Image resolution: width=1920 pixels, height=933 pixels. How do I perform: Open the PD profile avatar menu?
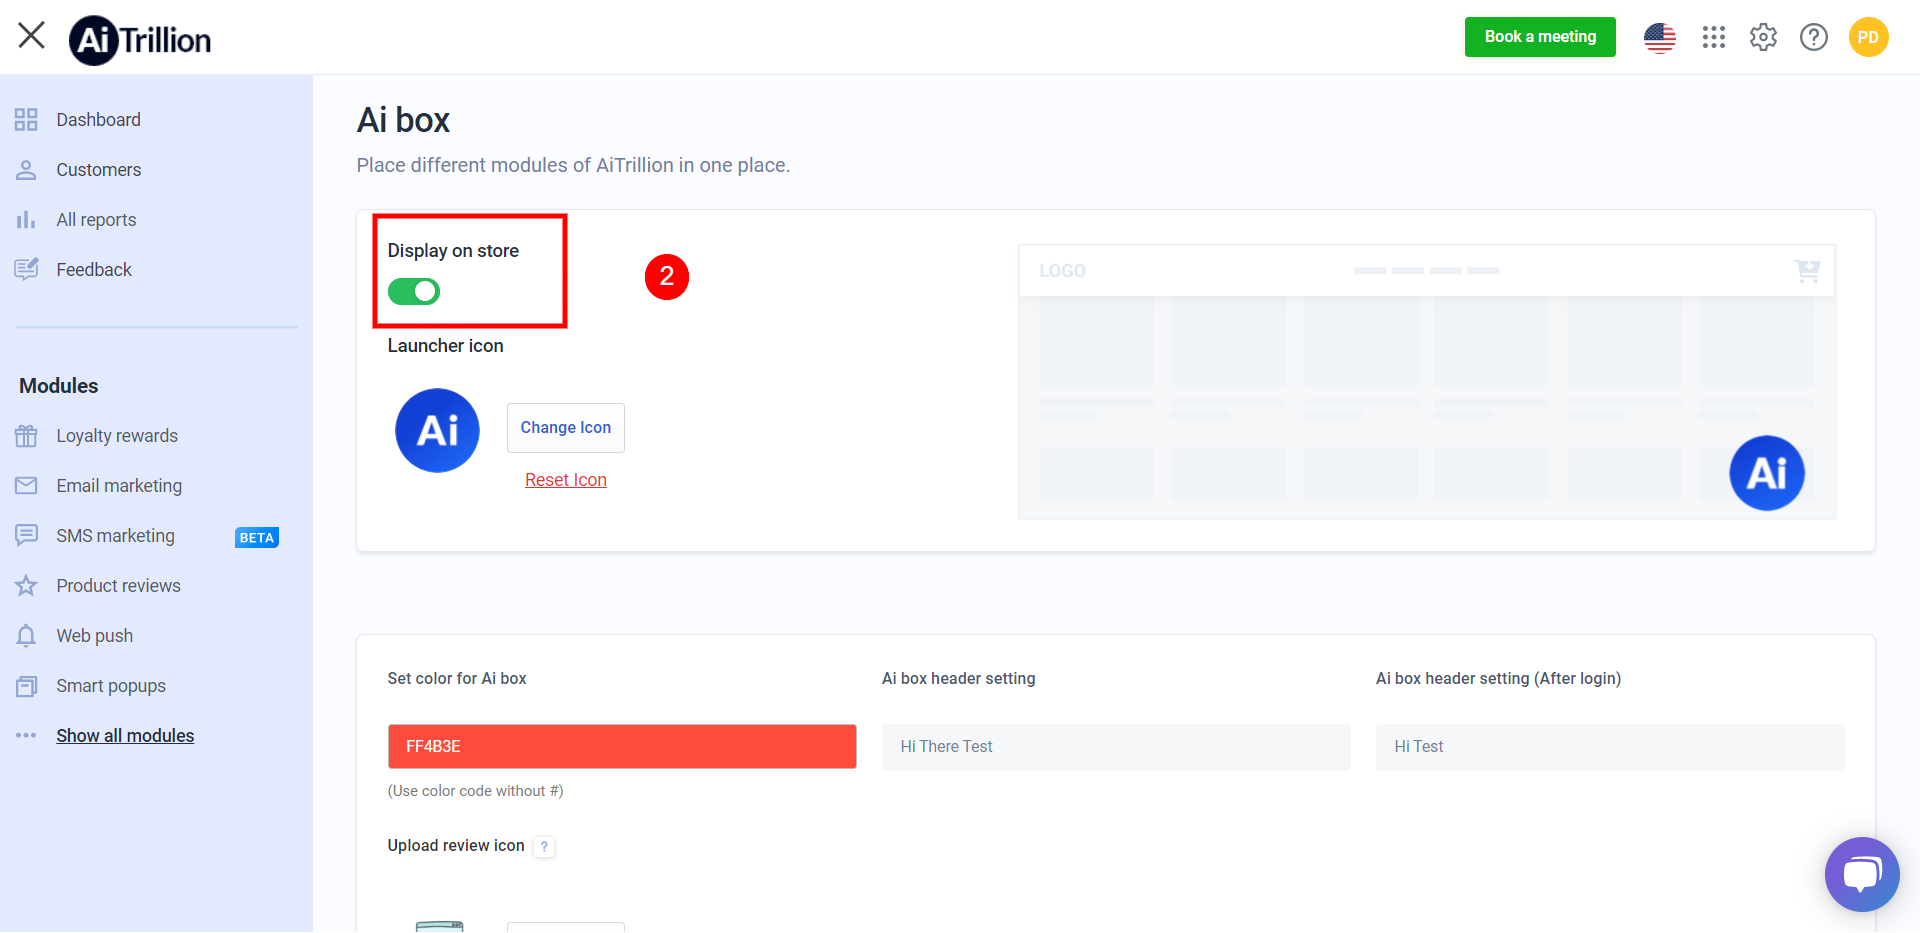tap(1868, 37)
